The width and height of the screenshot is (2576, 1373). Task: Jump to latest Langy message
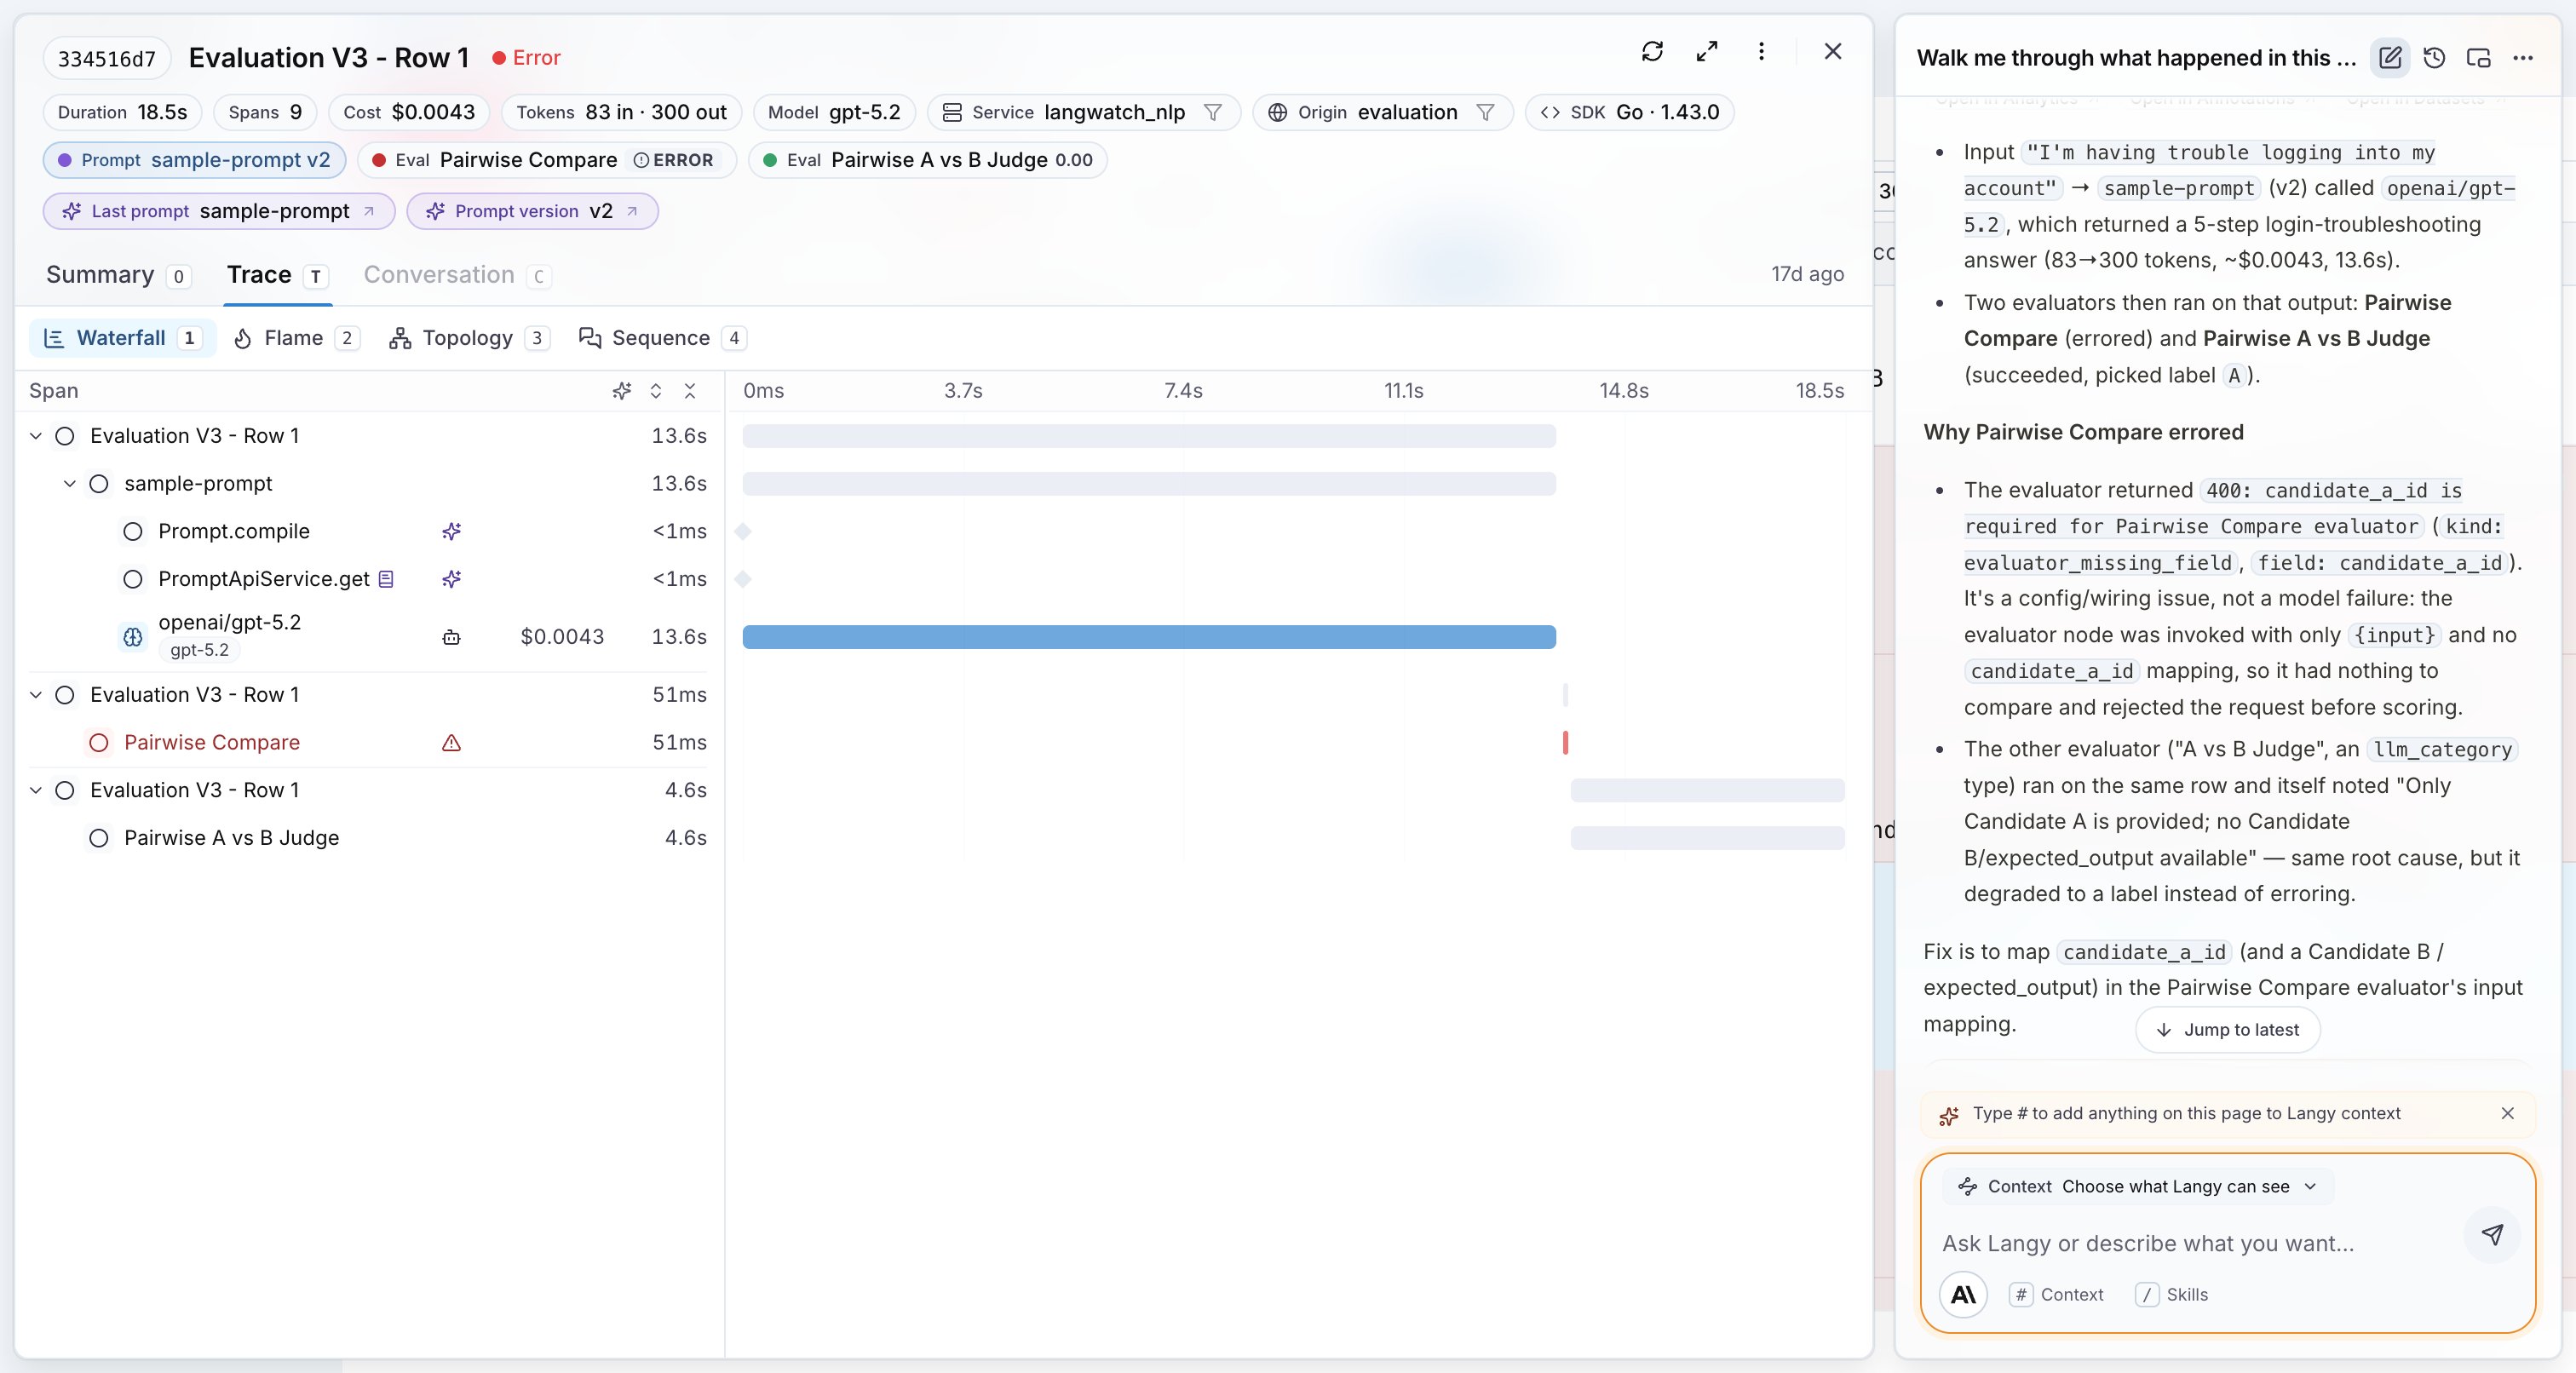pos(2227,1030)
